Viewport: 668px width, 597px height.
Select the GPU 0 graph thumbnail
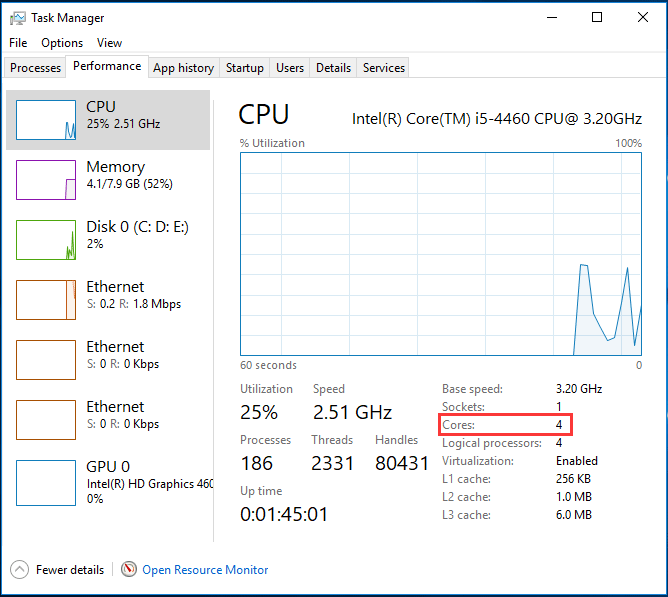46,480
